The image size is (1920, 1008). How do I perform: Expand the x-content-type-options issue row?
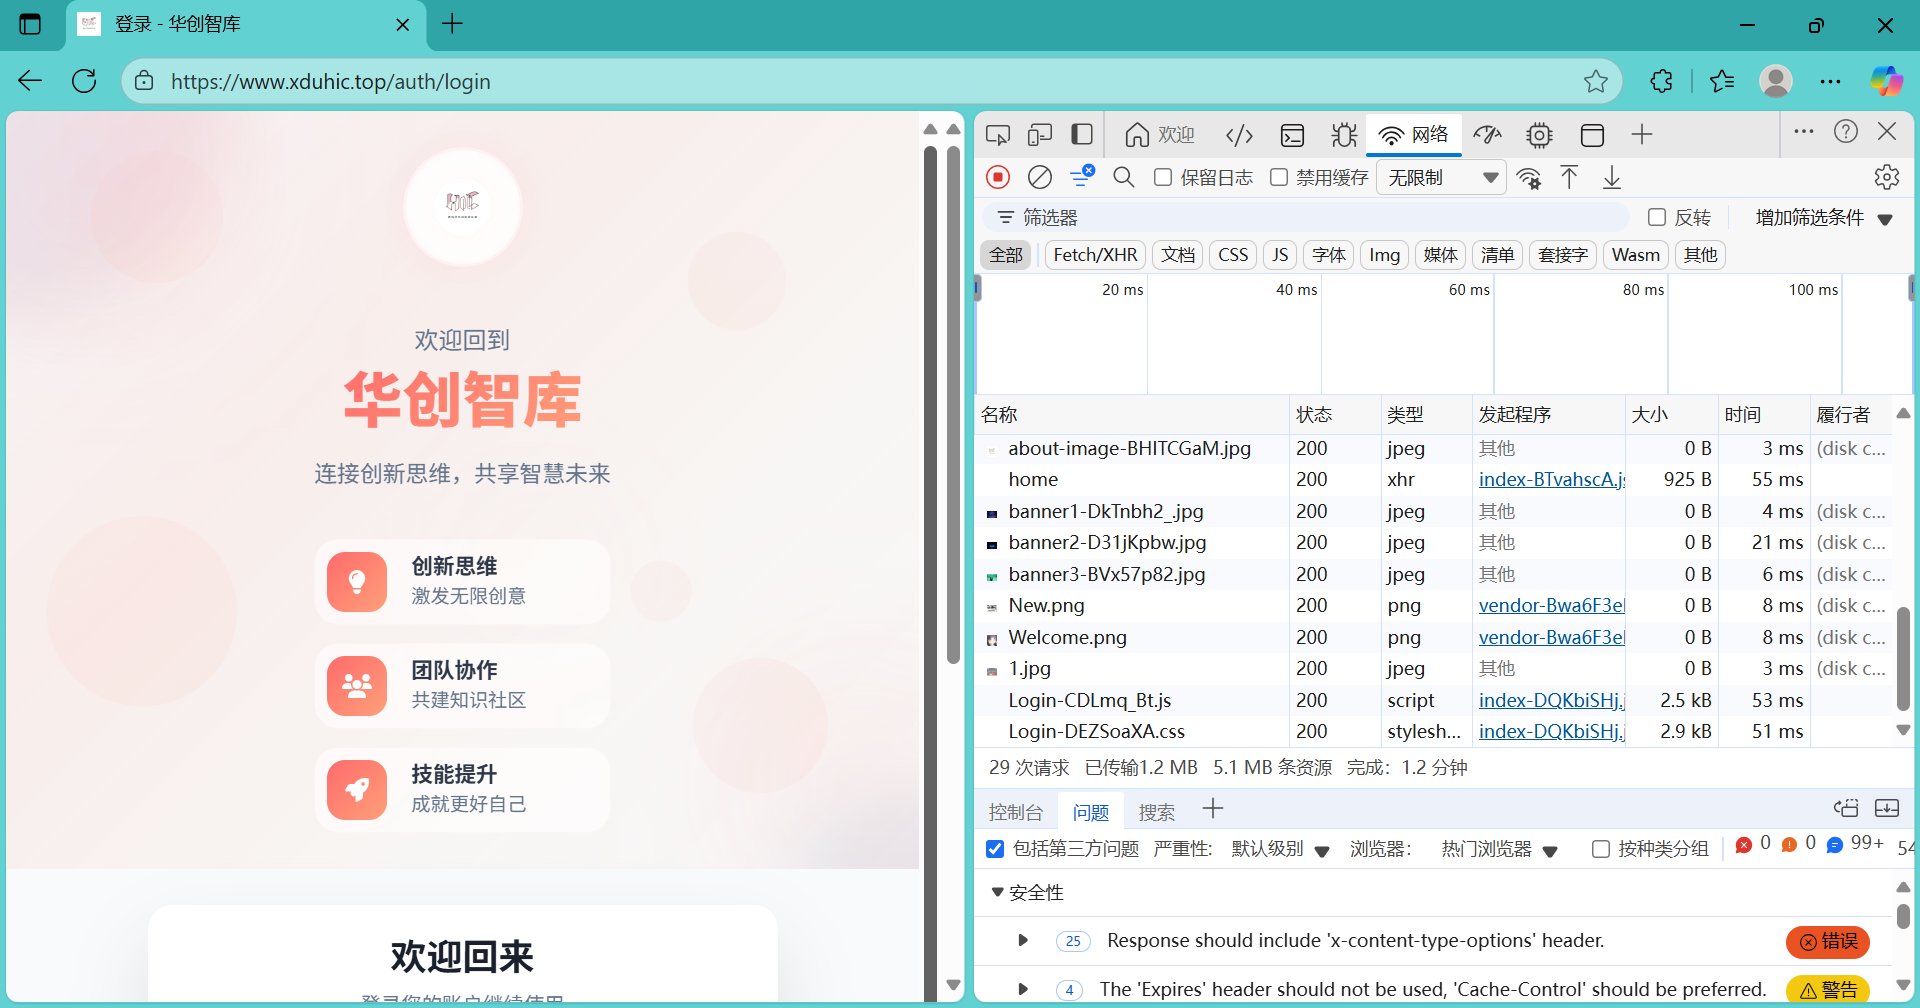point(1022,940)
